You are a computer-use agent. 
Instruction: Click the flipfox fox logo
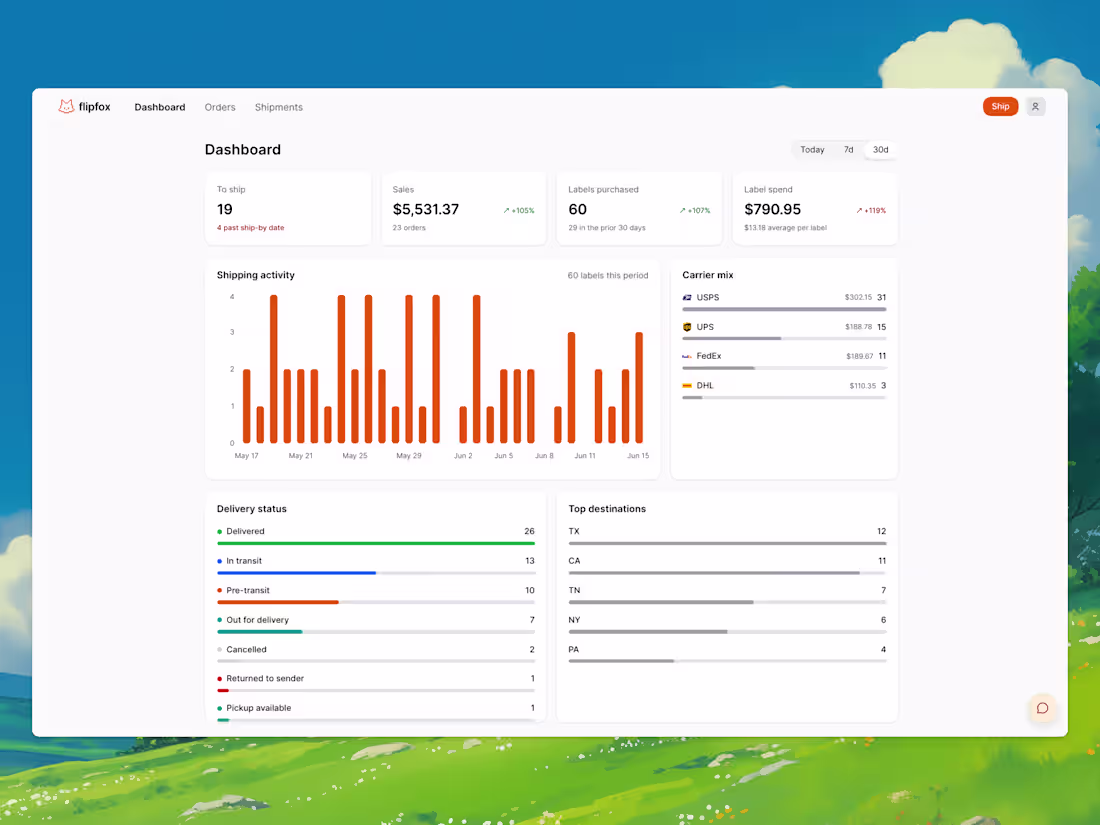[x=66, y=107]
